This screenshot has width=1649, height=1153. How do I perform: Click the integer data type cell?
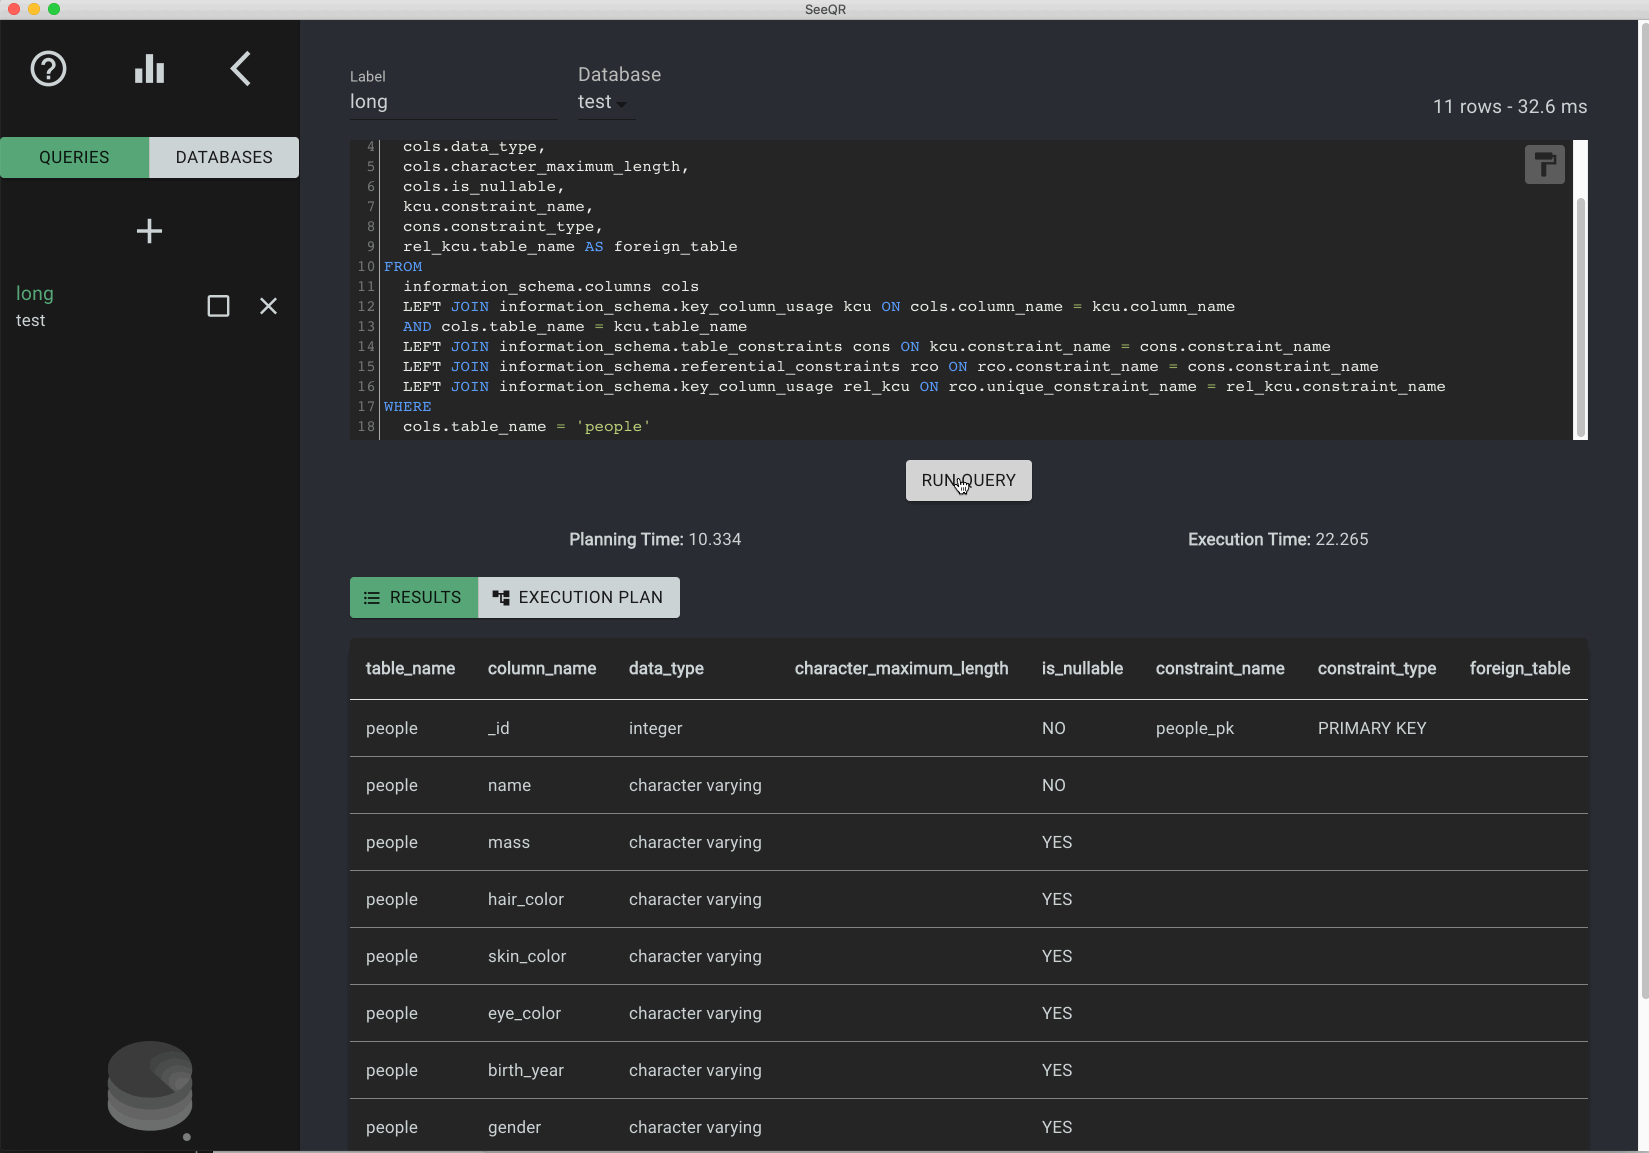(656, 728)
